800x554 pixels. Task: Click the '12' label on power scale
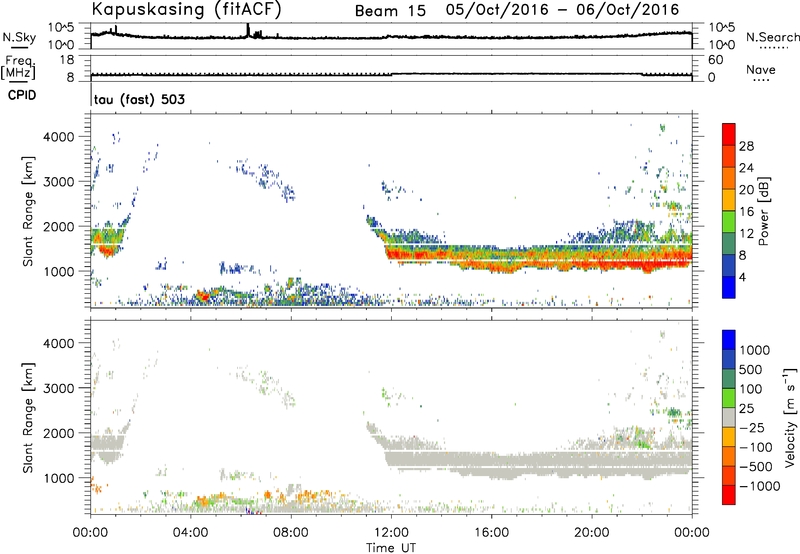pos(746,234)
